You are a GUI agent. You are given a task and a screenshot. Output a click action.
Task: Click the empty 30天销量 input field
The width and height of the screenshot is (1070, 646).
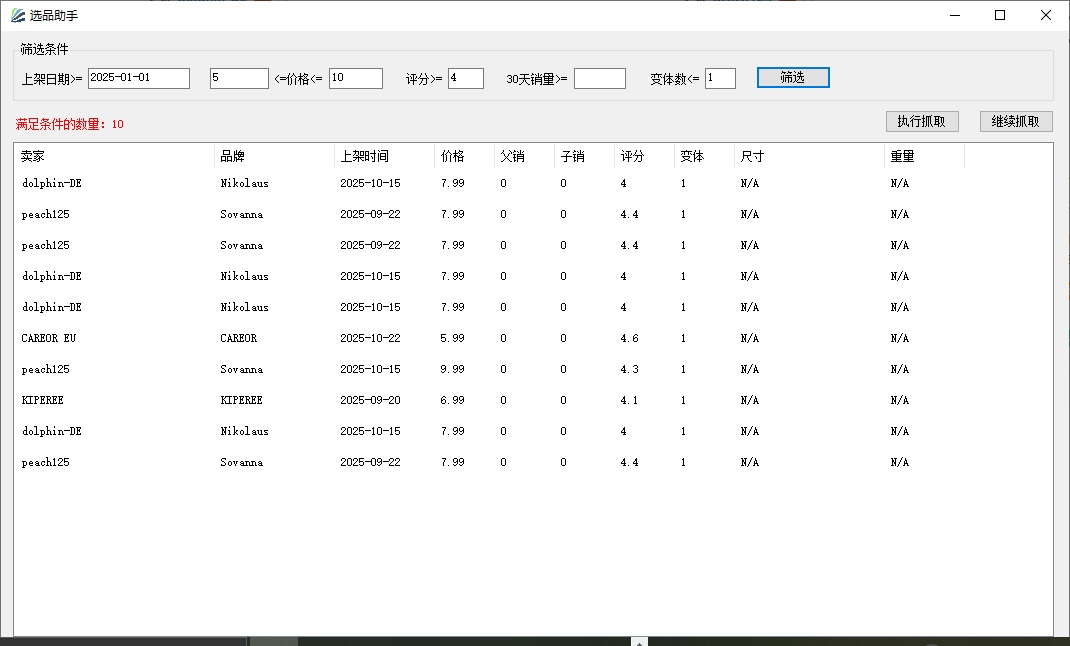[x=599, y=78]
